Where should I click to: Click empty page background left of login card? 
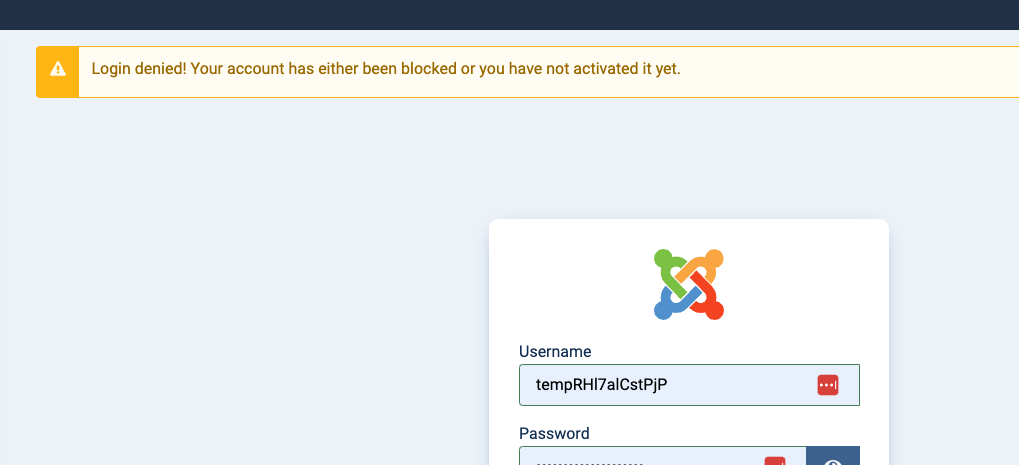point(250,300)
